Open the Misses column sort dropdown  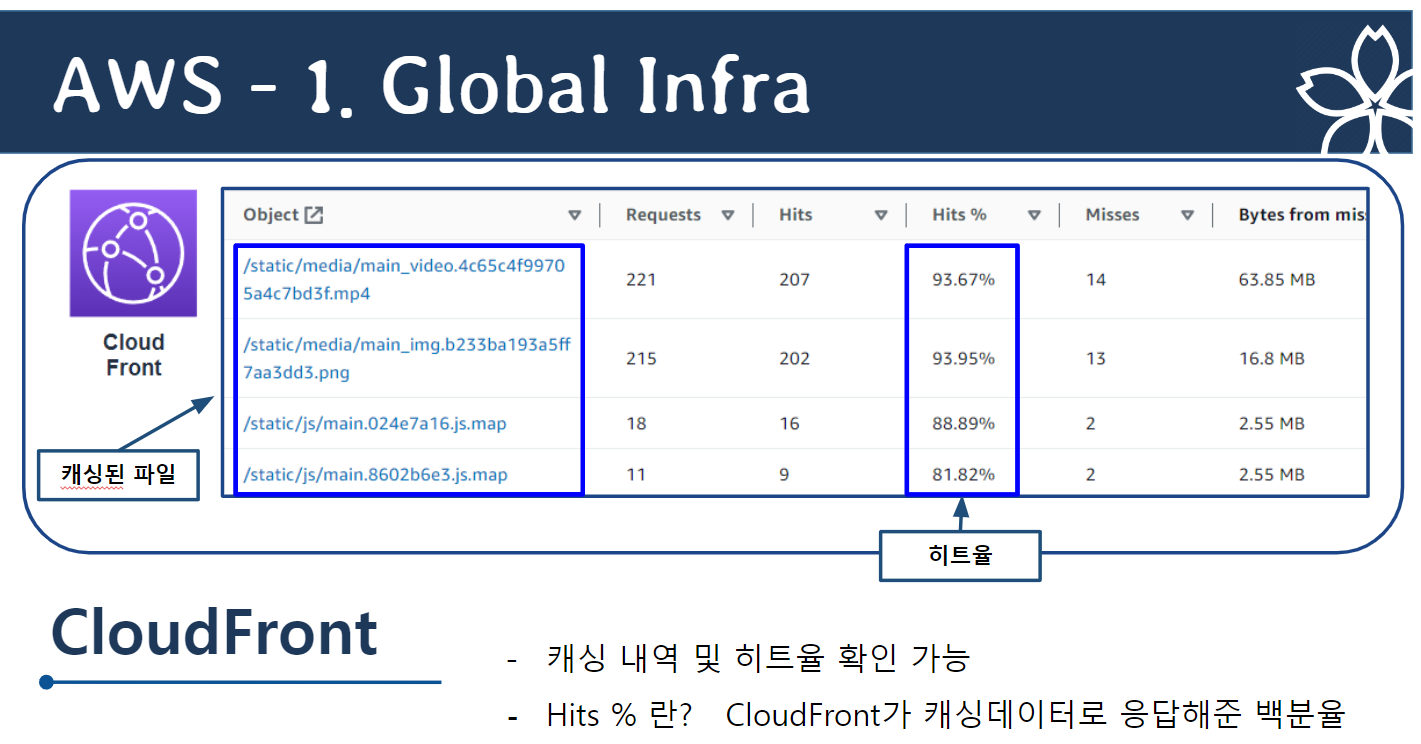coord(1187,215)
